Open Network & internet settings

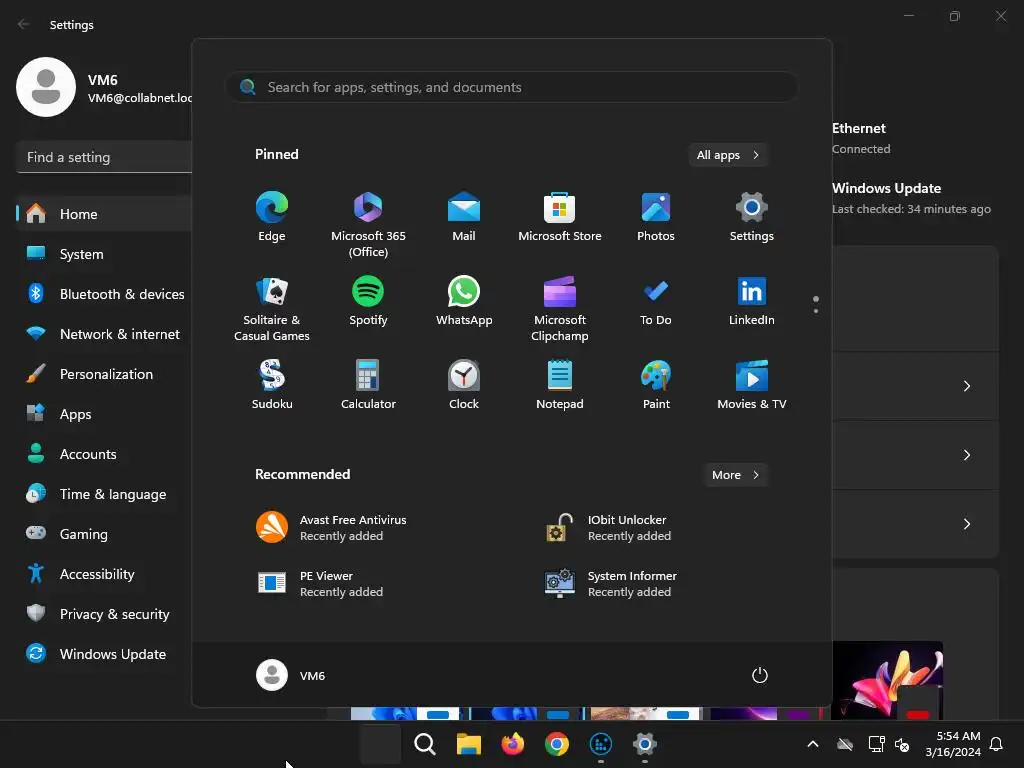pyautogui.click(x=104, y=334)
